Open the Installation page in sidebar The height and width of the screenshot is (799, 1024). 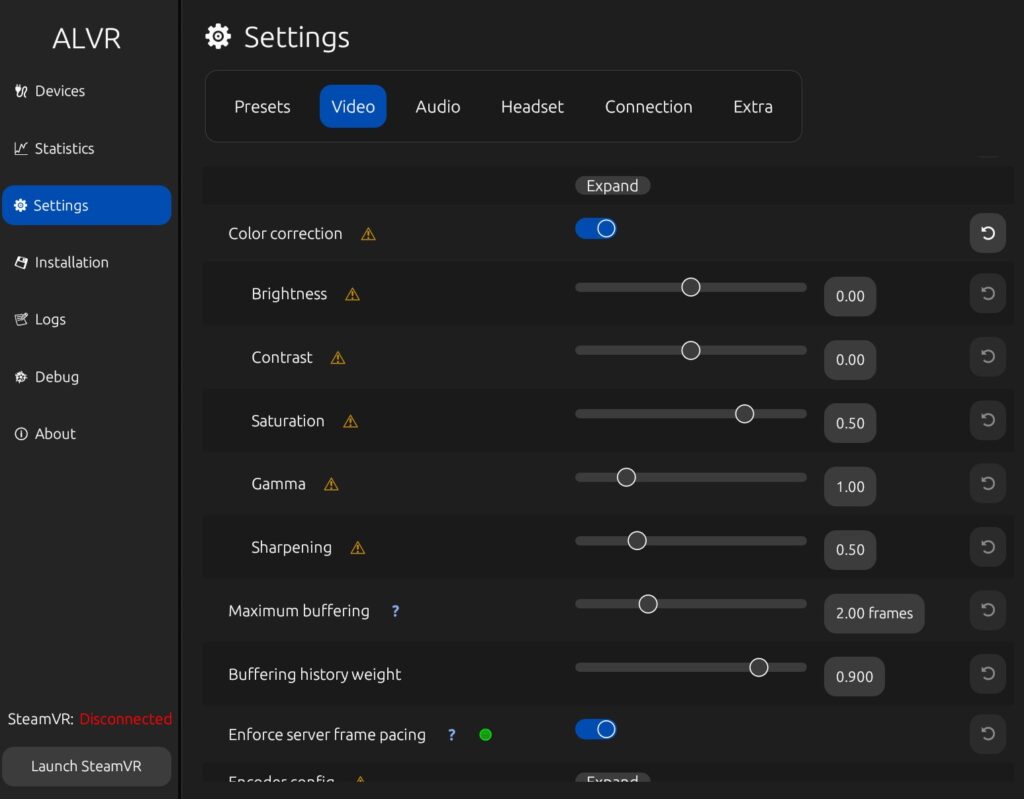coord(71,262)
